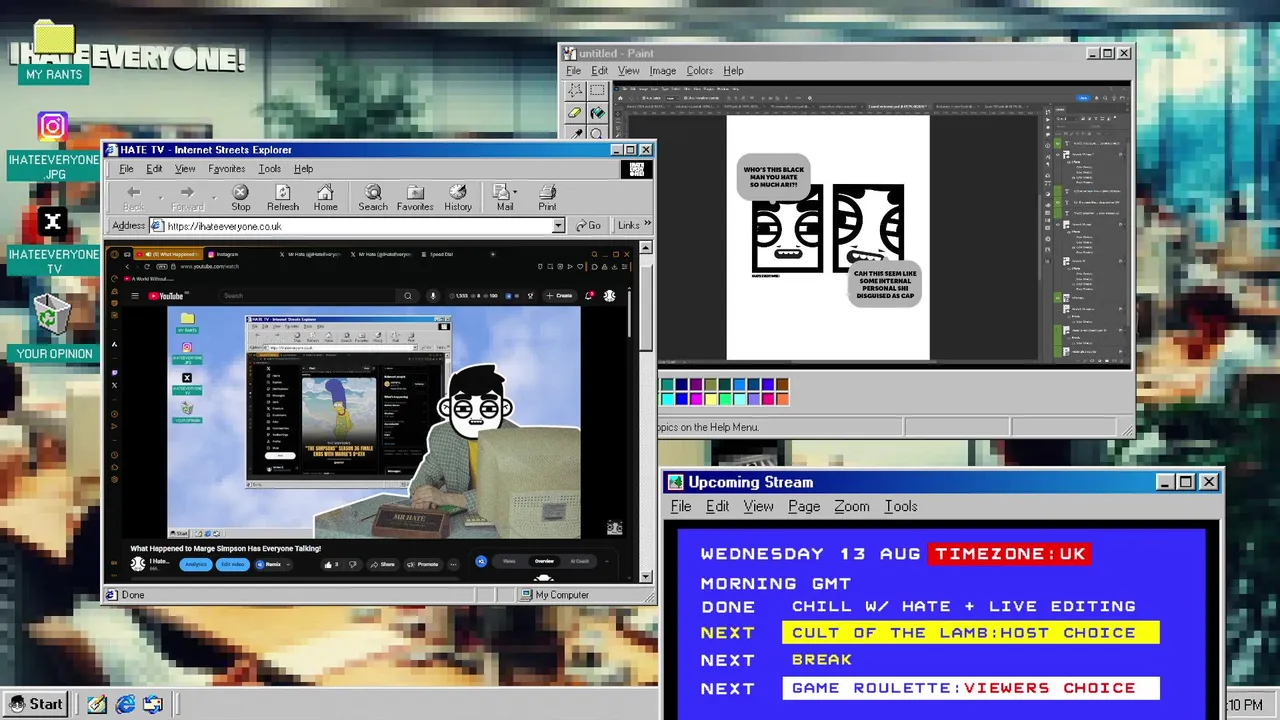Open the Tools menu in Explorer
The image size is (1280, 720).
point(269,169)
